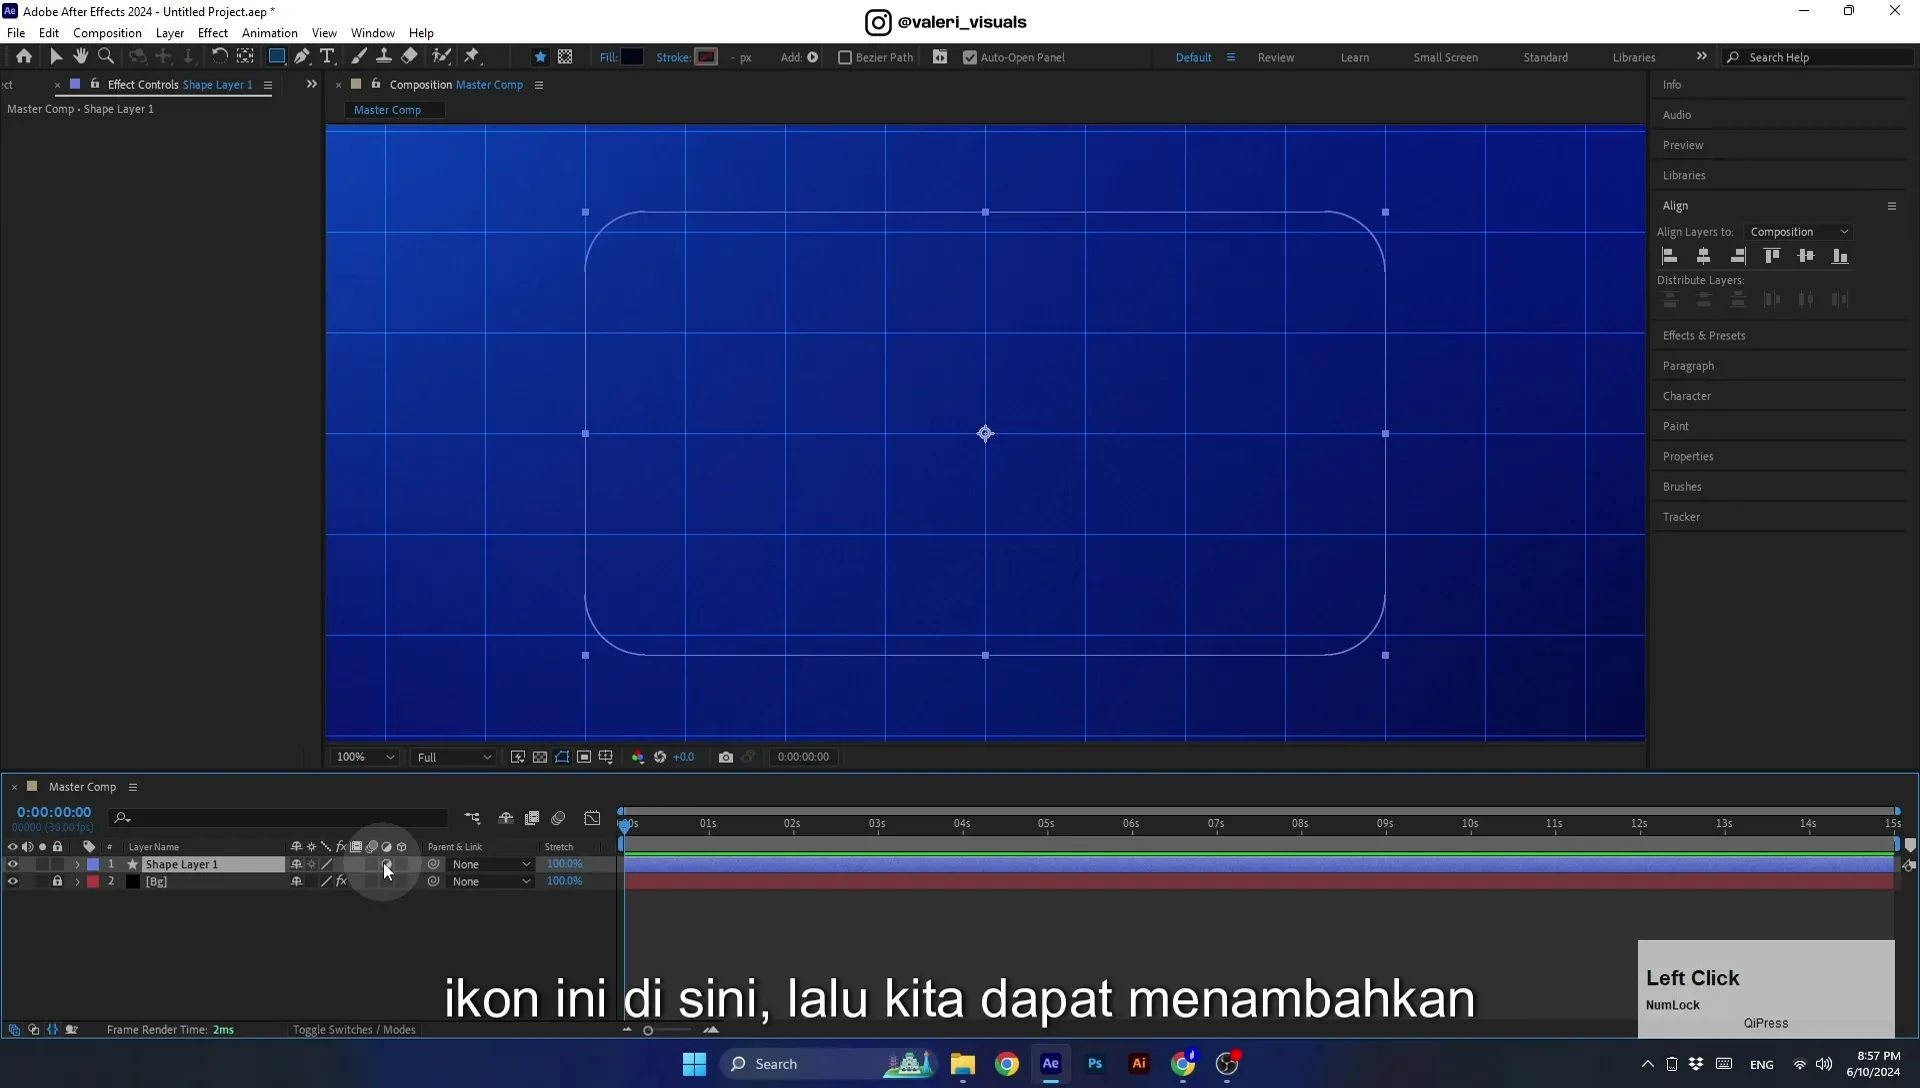Click the Align Bottom icon
This screenshot has height=1088, width=1920.
point(1840,256)
